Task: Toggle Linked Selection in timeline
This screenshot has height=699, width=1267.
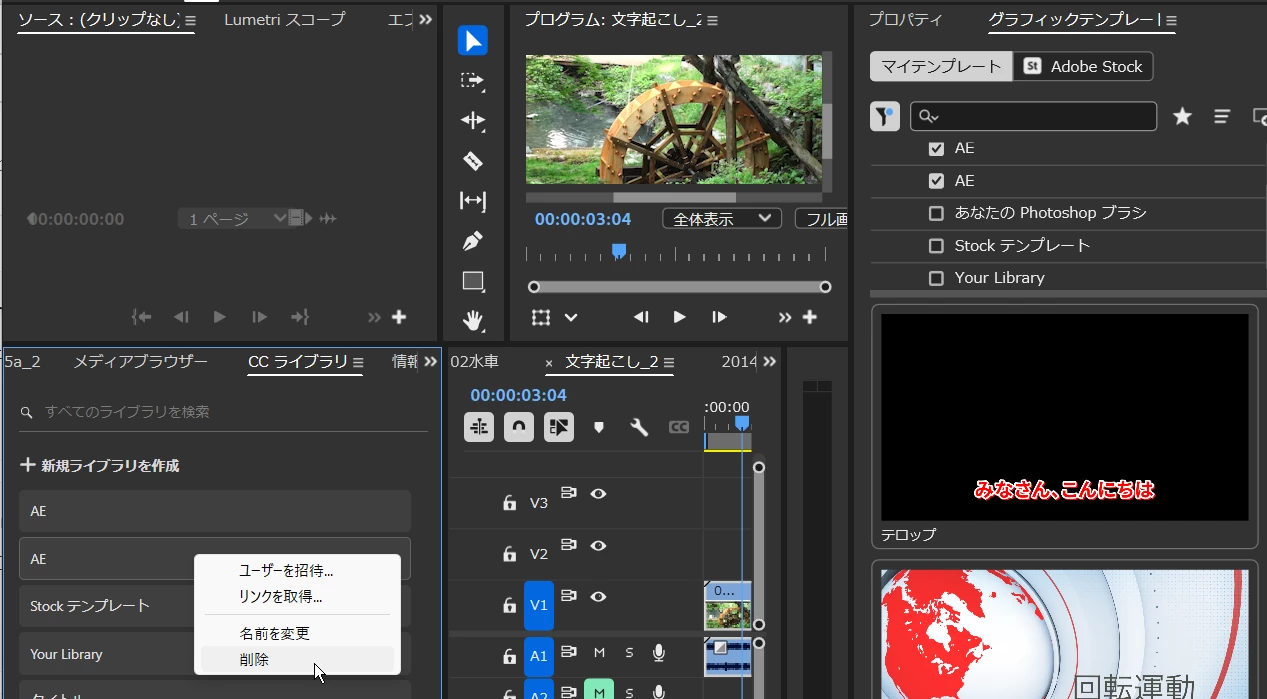Action: click(x=559, y=427)
